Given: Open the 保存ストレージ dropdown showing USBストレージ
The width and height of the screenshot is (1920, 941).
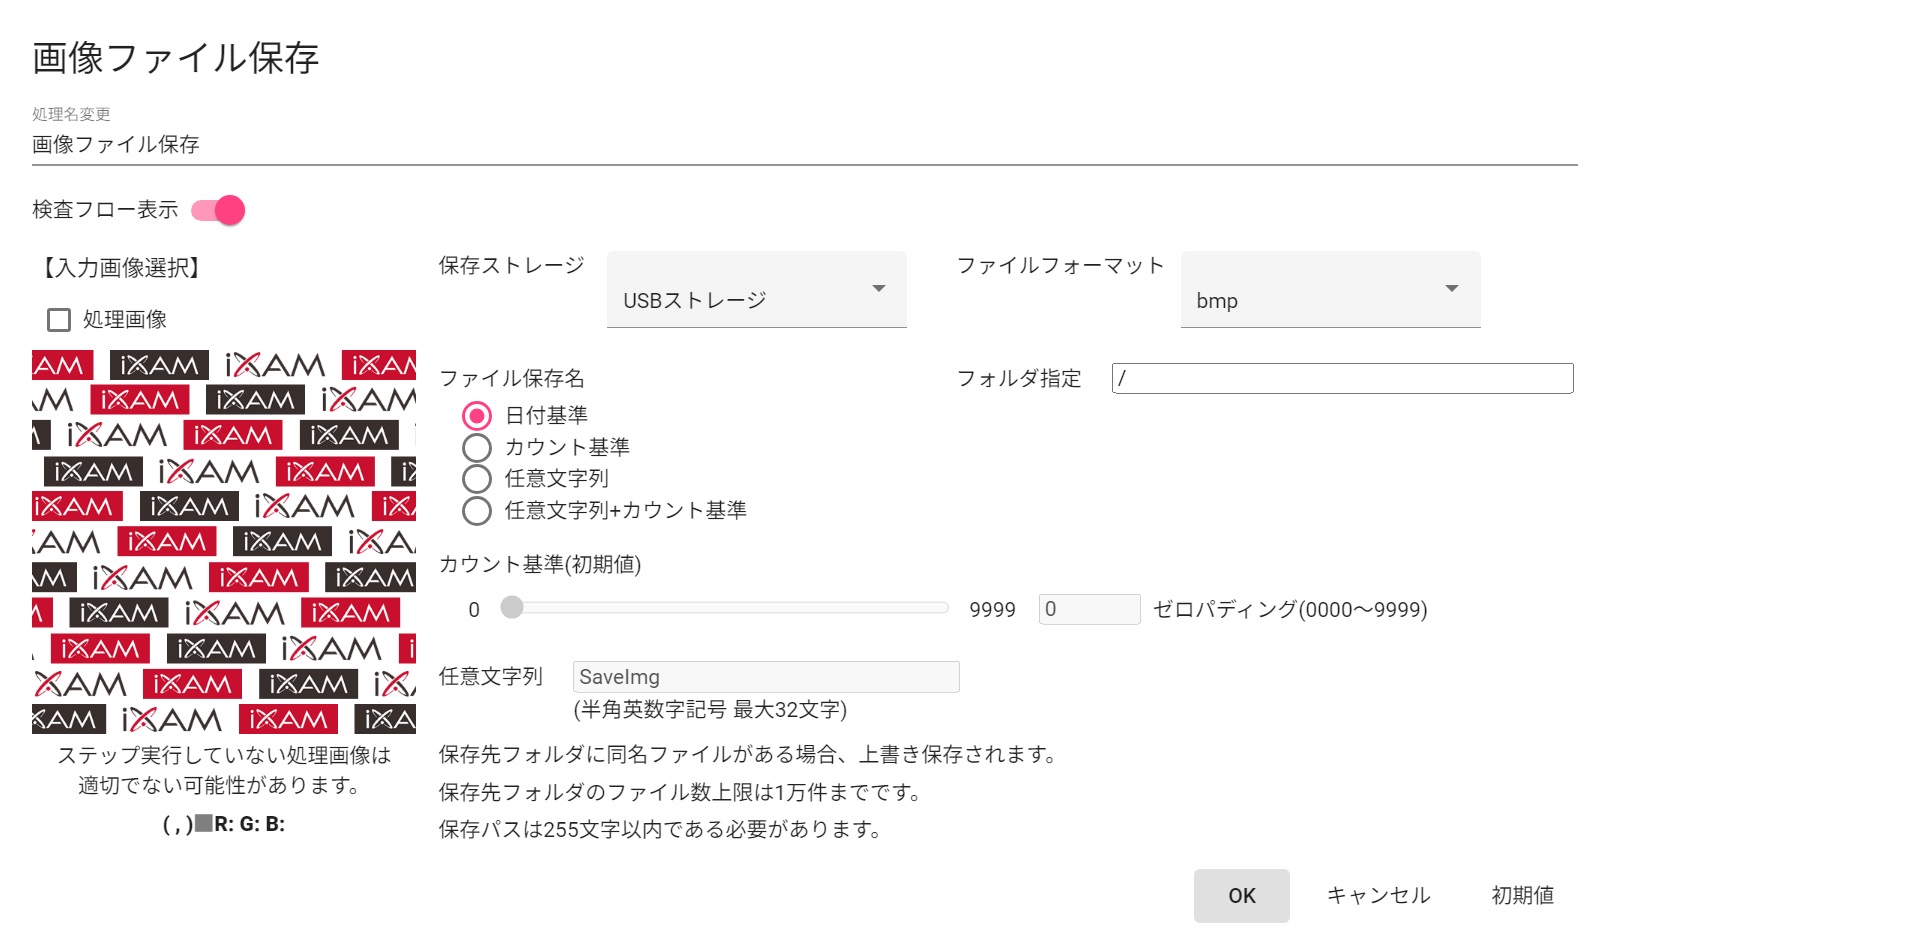Looking at the screenshot, I should click(x=756, y=290).
